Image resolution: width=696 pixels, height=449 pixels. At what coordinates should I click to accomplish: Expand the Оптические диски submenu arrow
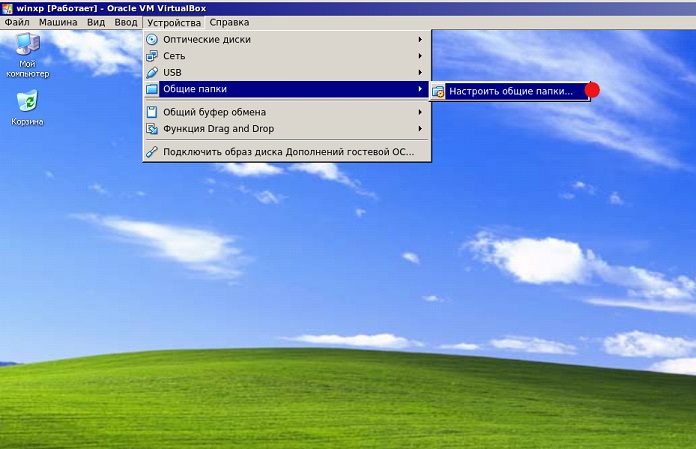420,39
